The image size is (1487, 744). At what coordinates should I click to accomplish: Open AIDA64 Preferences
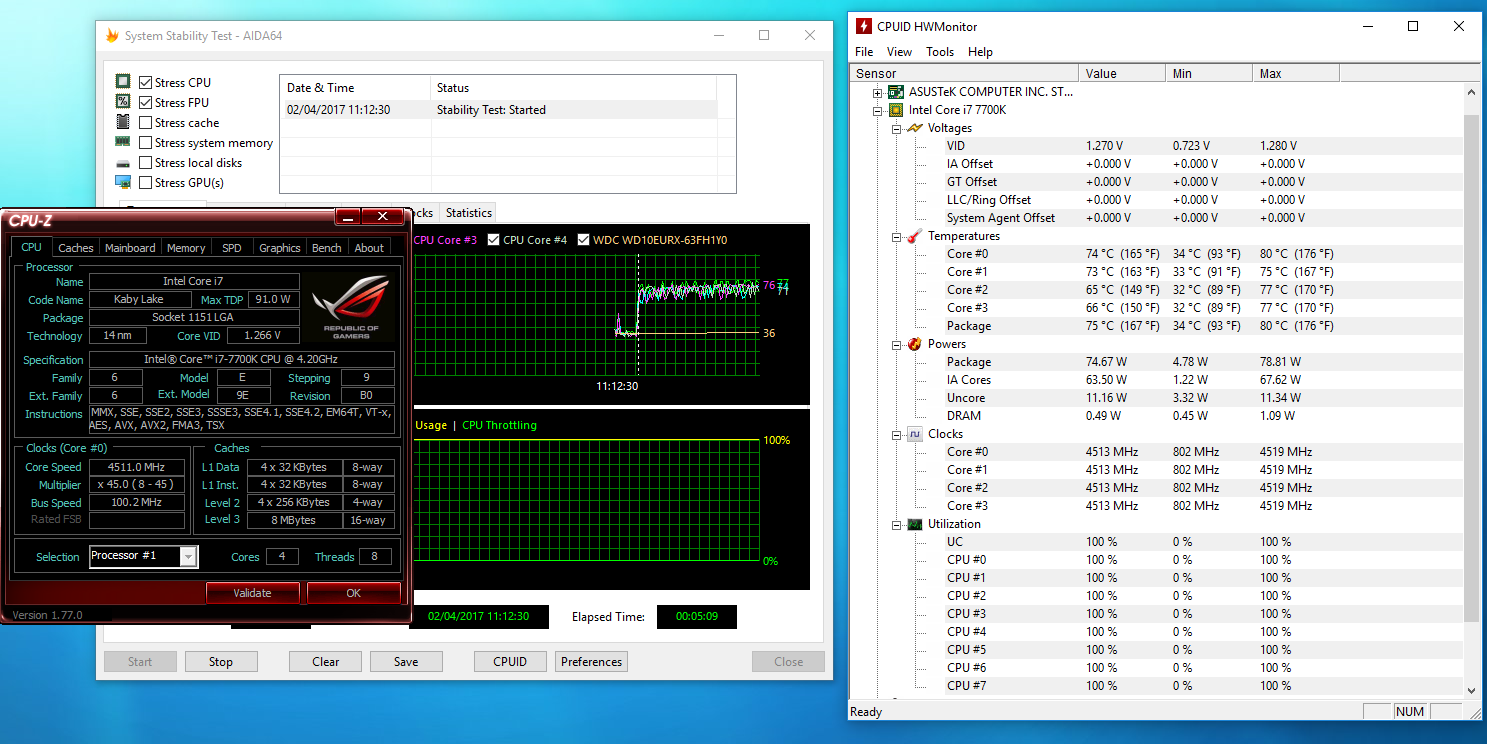point(591,661)
